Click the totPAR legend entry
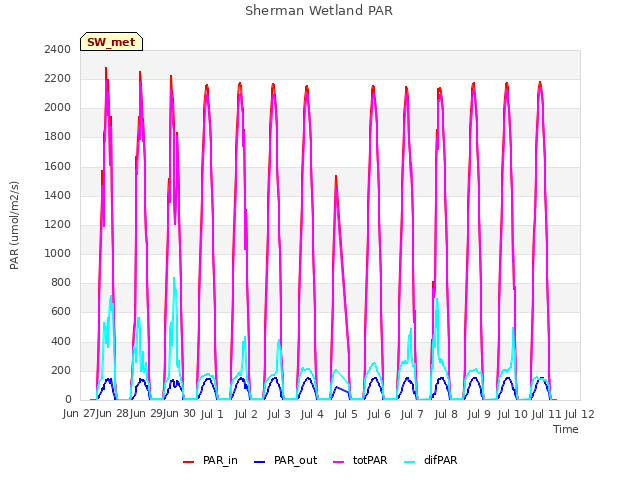 [x=360, y=460]
